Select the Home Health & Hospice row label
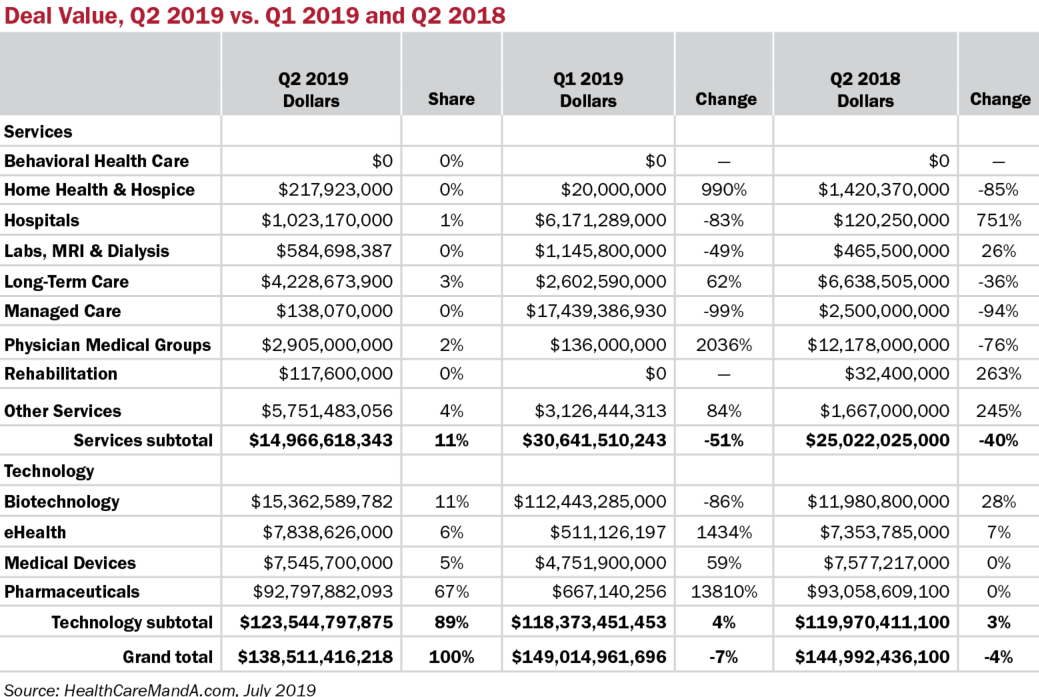Image resolution: width=1039 pixels, height=697 pixels. (x=99, y=190)
